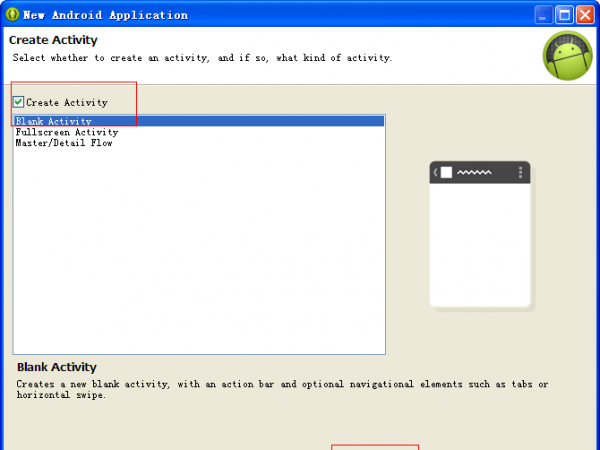Maximize the New Android Application window

[x=564, y=15]
